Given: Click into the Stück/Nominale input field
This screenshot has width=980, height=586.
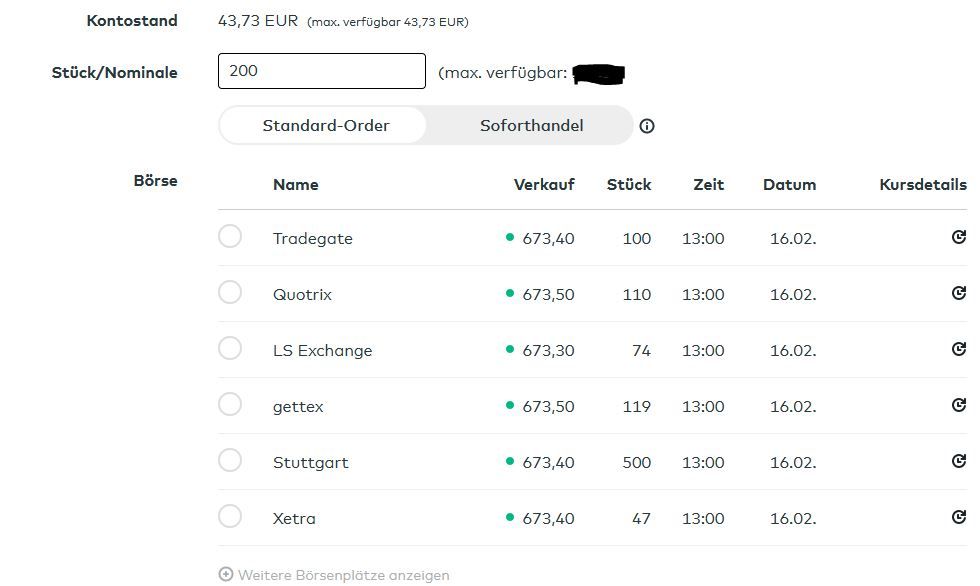Looking at the screenshot, I should pos(321,71).
